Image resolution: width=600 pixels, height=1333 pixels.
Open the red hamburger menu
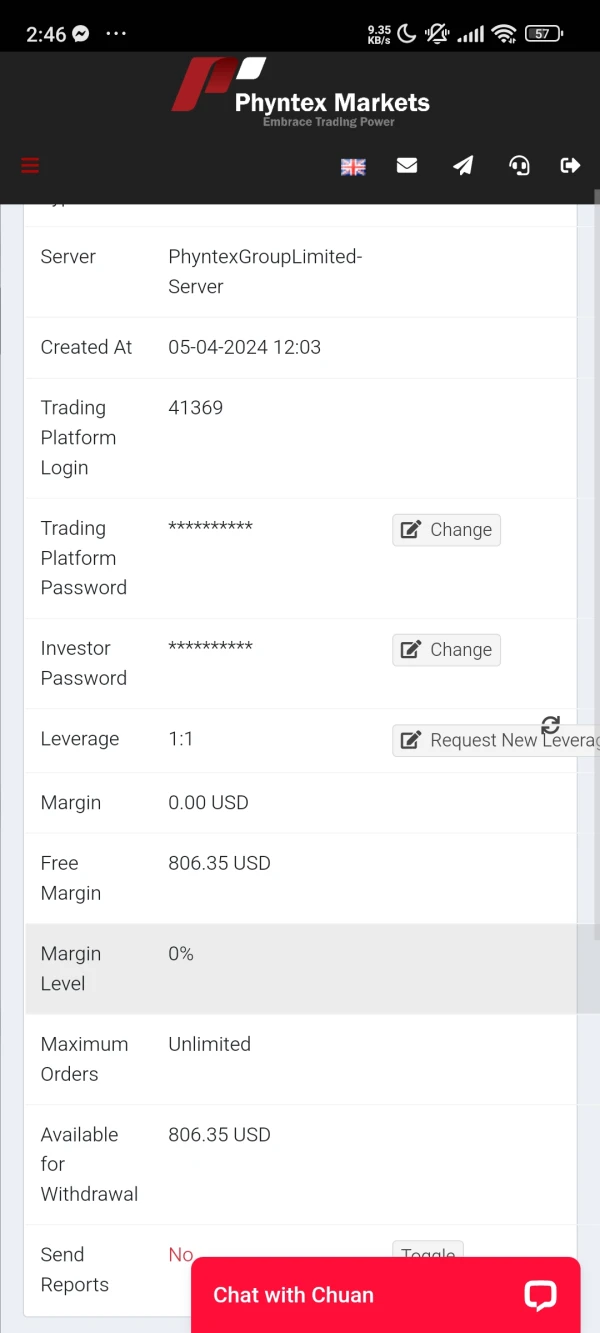[x=30, y=166]
